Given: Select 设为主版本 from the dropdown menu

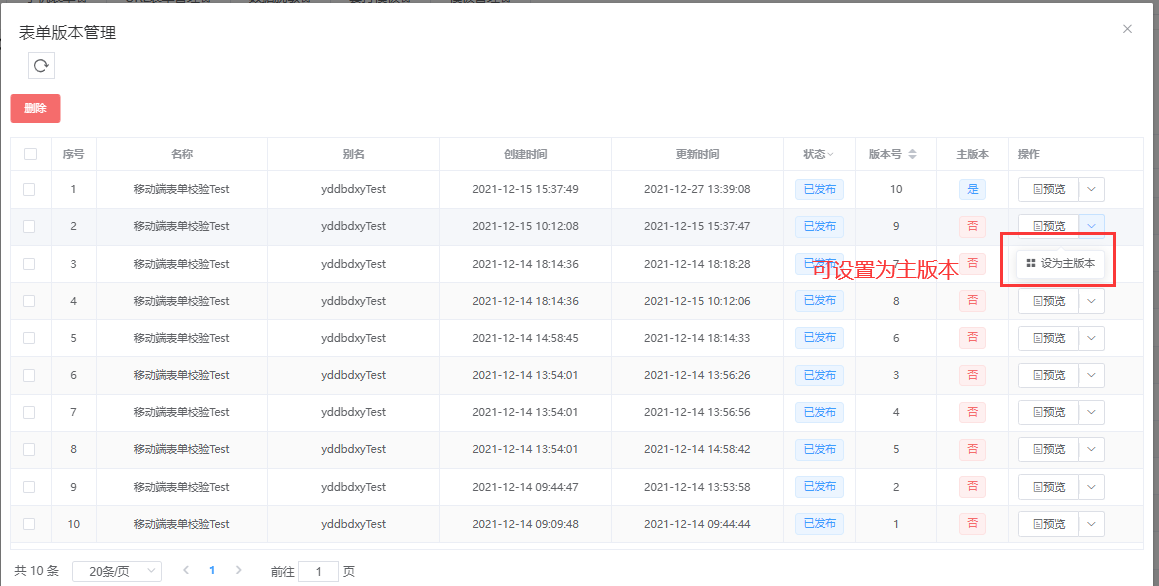Looking at the screenshot, I should [x=1061, y=264].
